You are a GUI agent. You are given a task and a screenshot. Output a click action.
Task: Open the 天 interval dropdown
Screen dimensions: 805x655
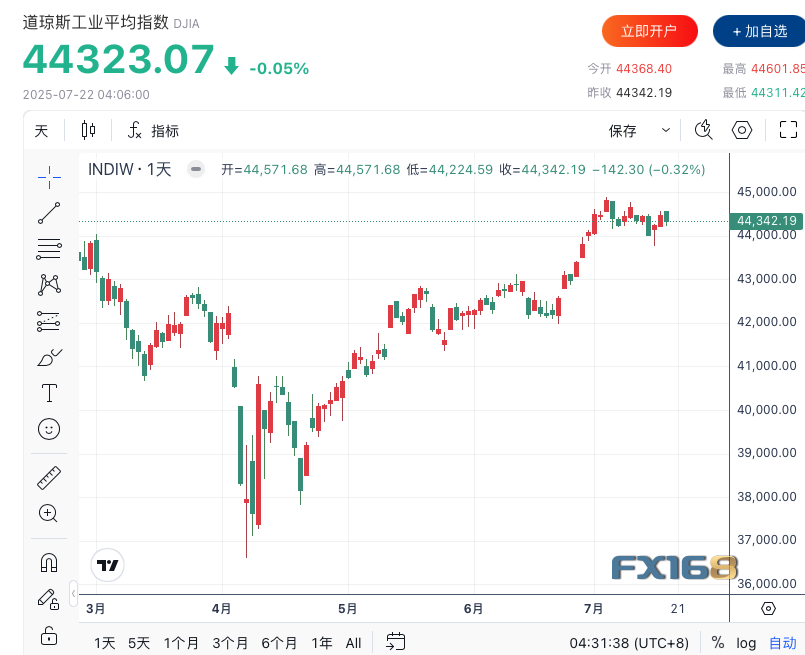point(41,130)
